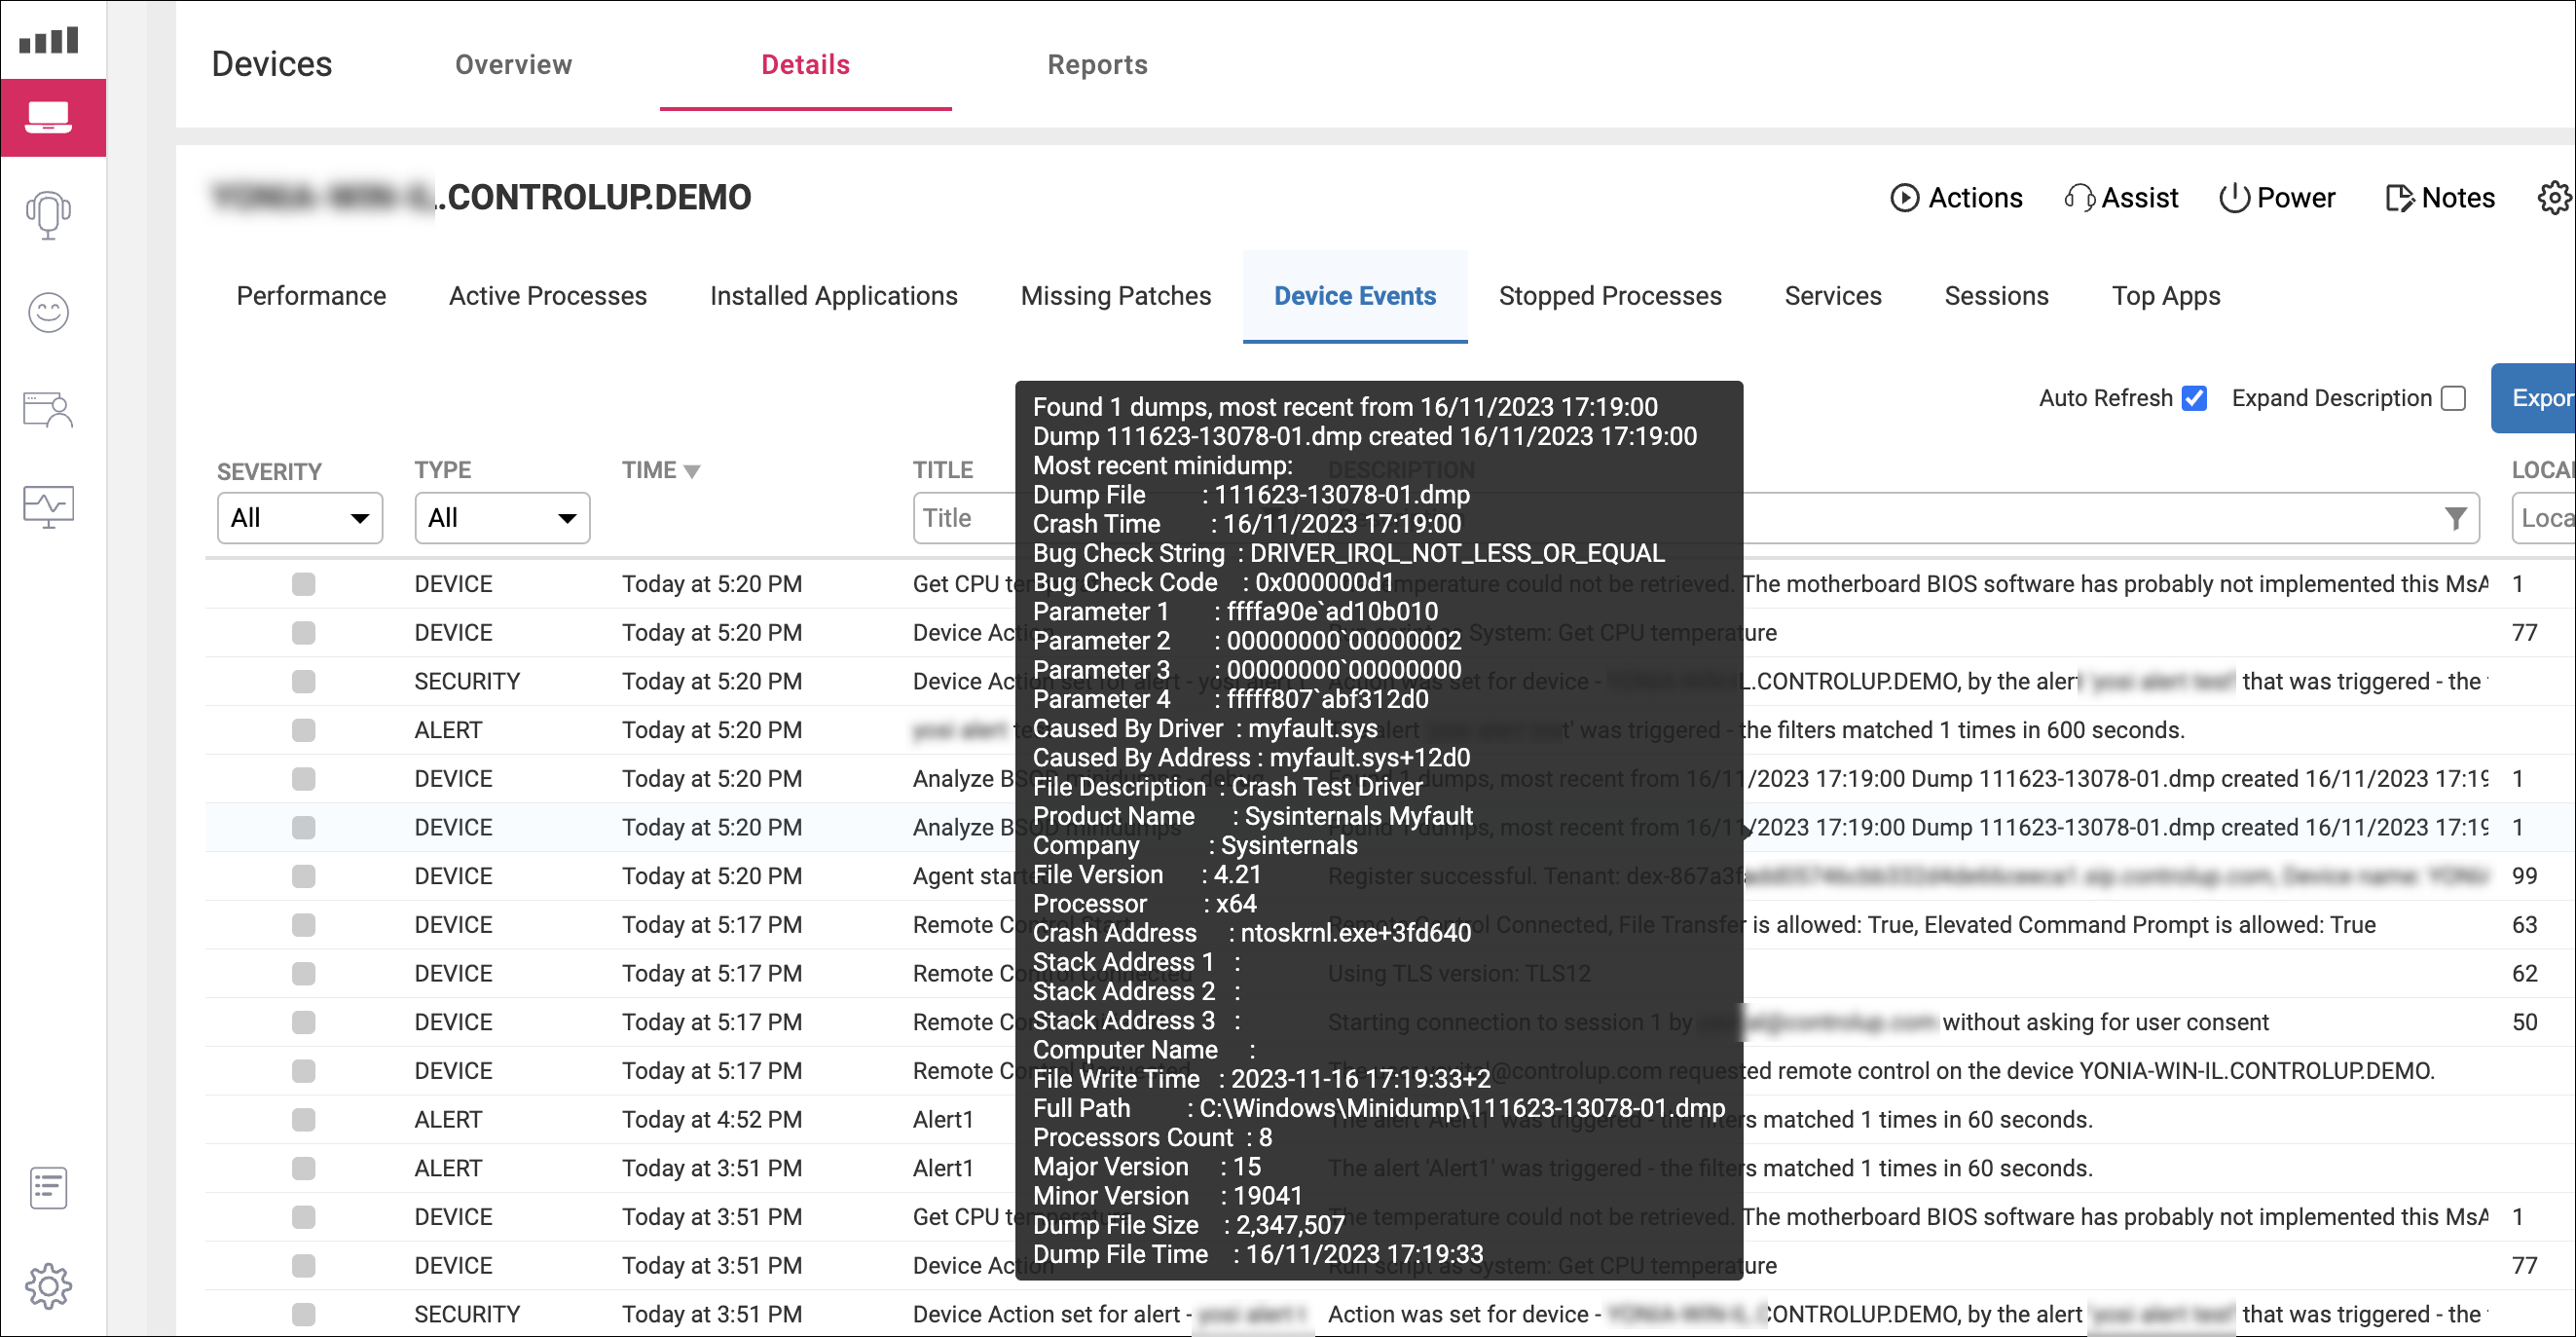Click the Export button
The image size is (2576, 1337).
pos(2533,398)
